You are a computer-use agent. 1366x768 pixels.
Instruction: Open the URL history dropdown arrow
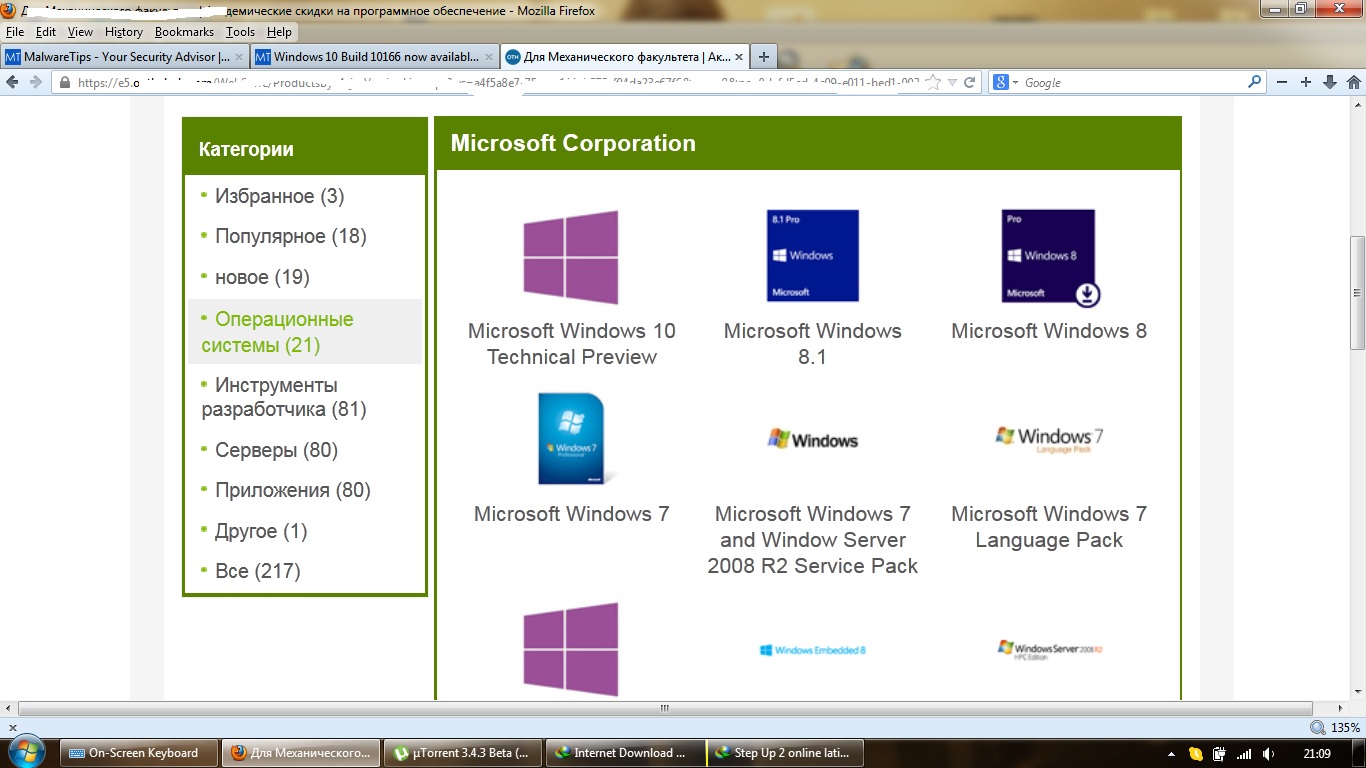pyautogui.click(x=952, y=83)
